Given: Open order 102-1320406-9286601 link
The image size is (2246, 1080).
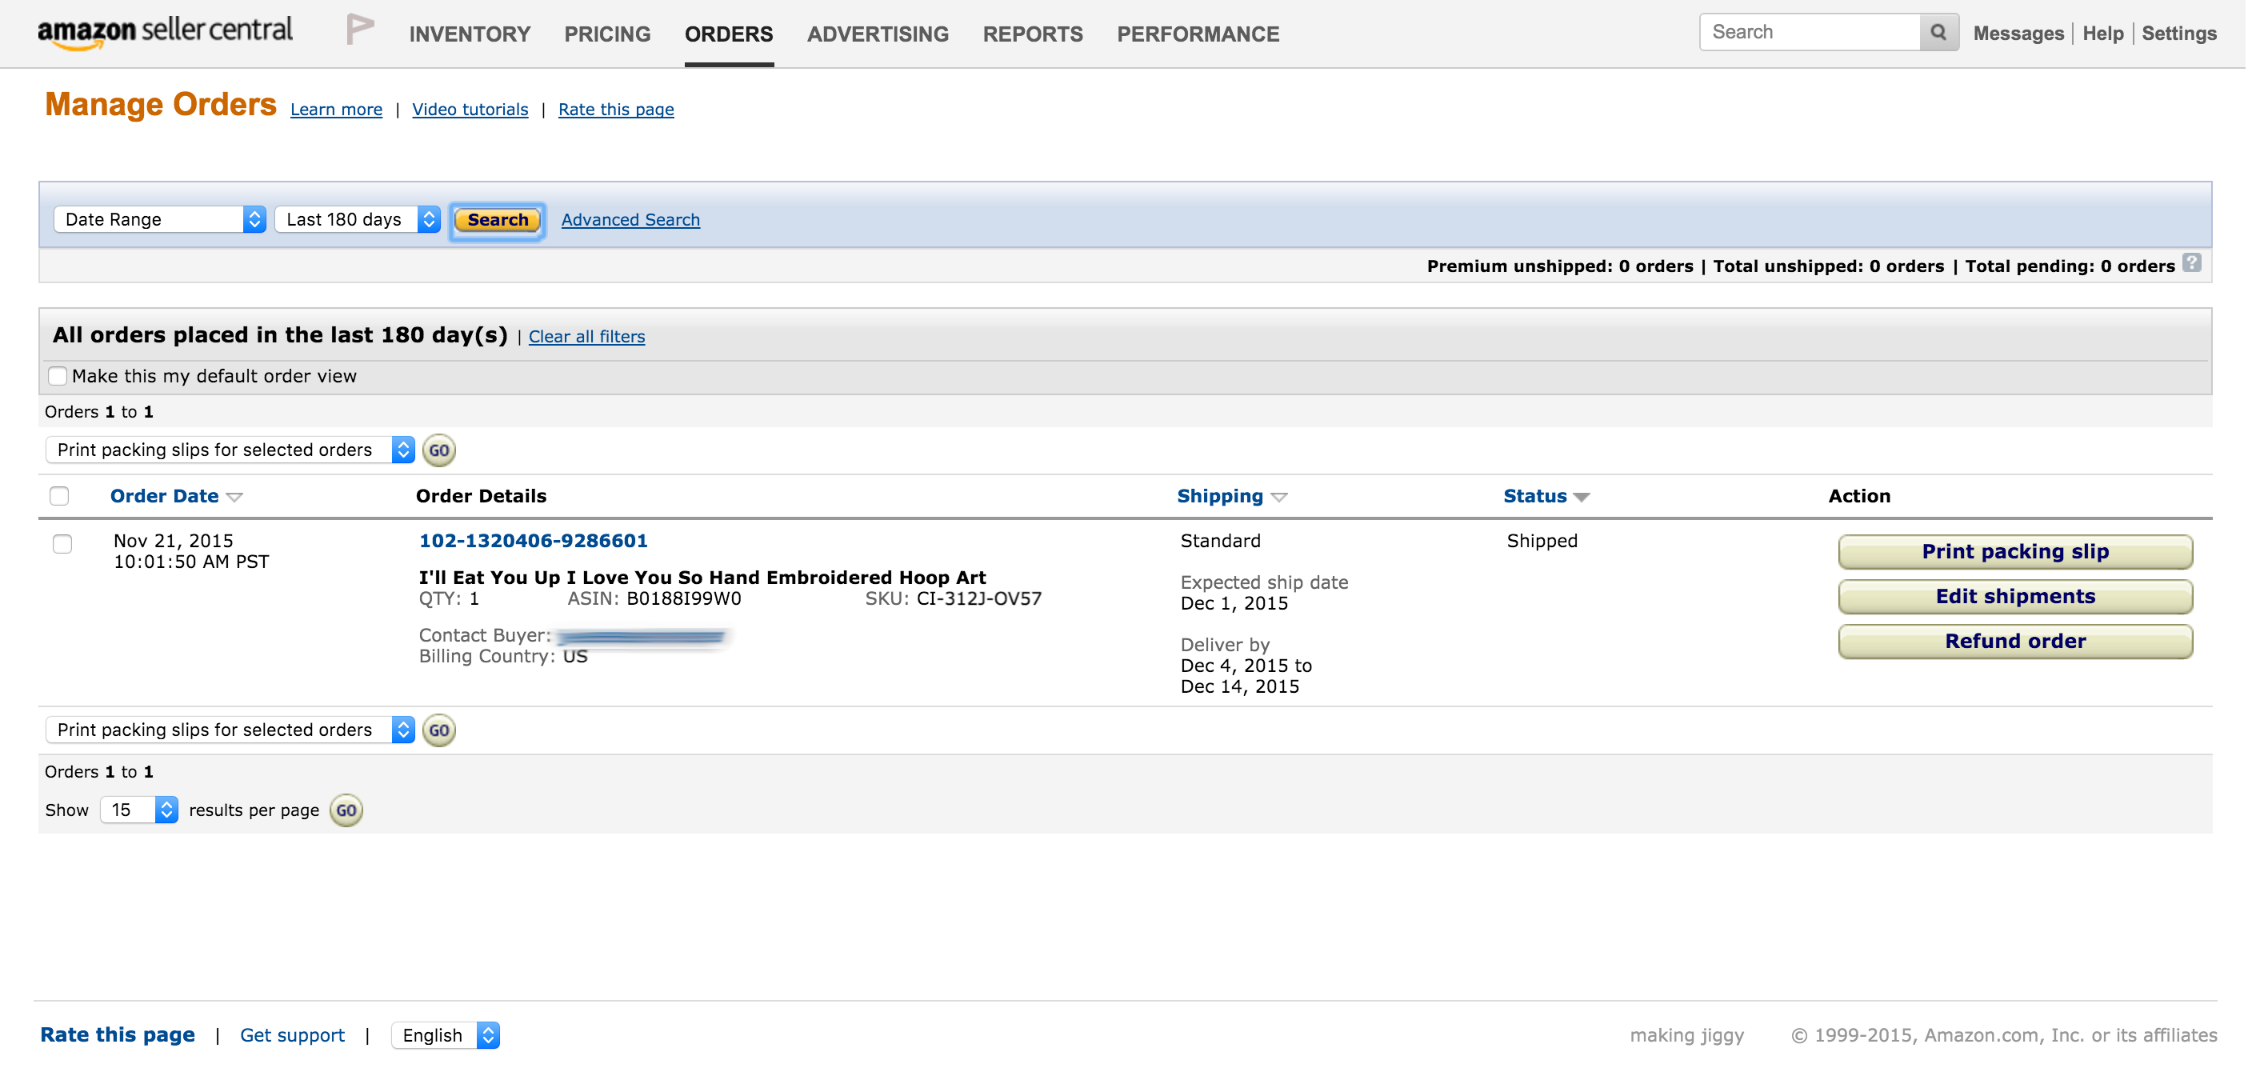Looking at the screenshot, I should (533, 541).
